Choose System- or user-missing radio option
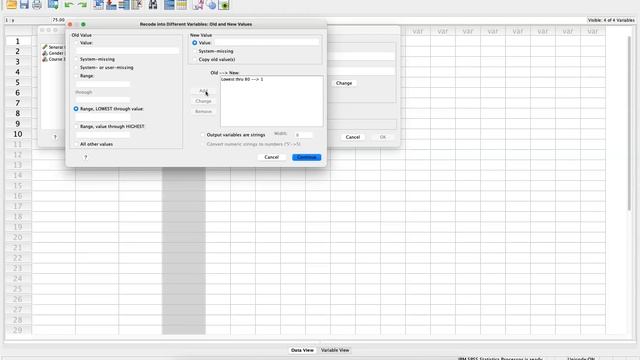This screenshot has width=640, height=360. pyautogui.click(x=76, y=67)
